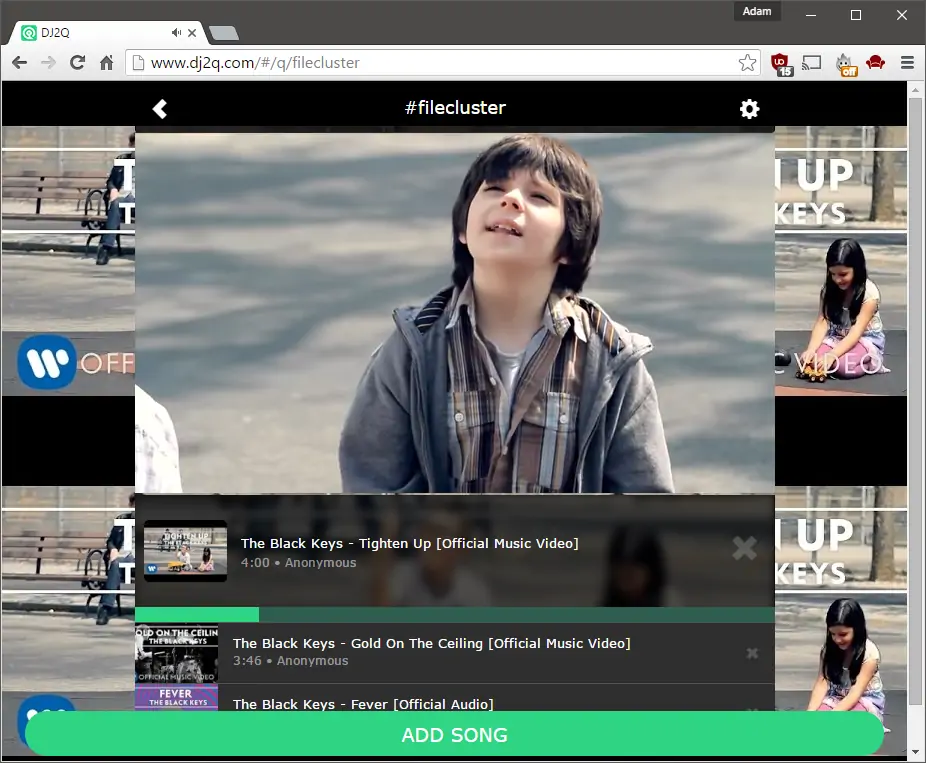Select 'The Black Keys - Tighten Up' title

(x=409, y=543)
